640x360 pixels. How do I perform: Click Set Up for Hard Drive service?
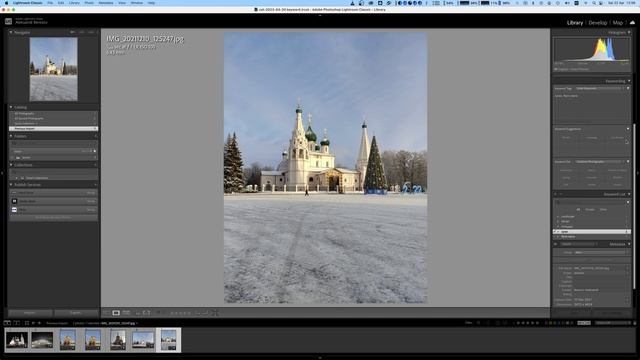(x=91, y=193)
